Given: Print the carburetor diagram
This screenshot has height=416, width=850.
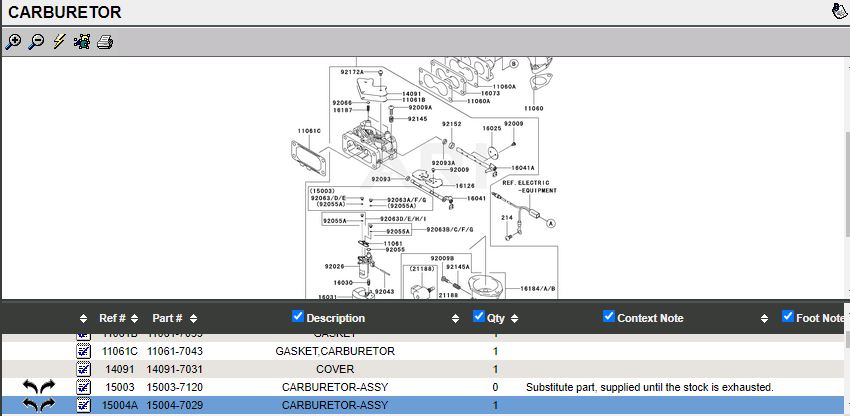Looking at the screenshot, I should click(105, 42).
